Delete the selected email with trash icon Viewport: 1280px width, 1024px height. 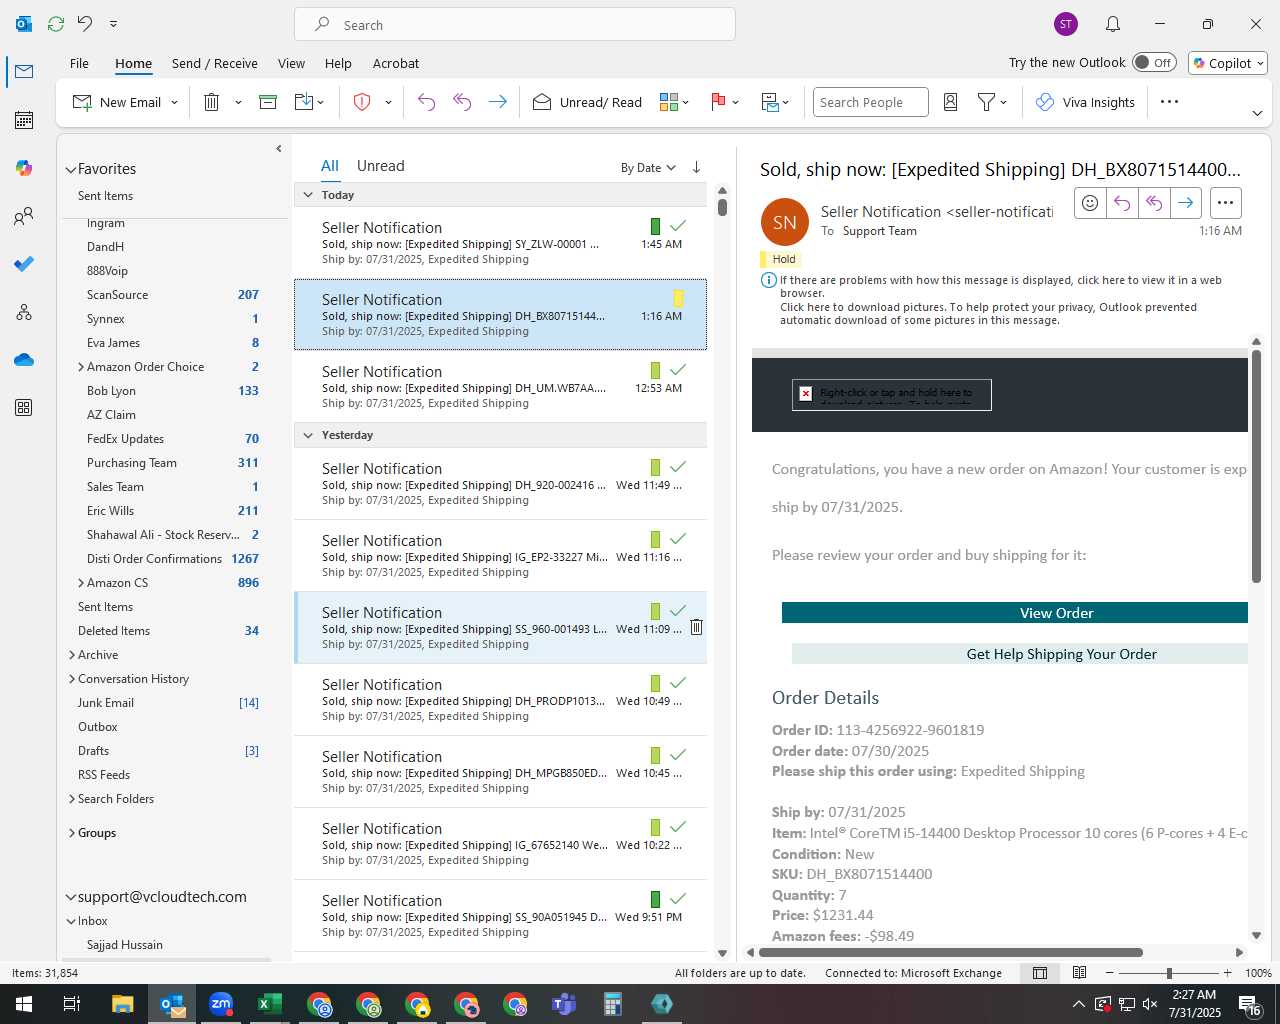[211, 102]
